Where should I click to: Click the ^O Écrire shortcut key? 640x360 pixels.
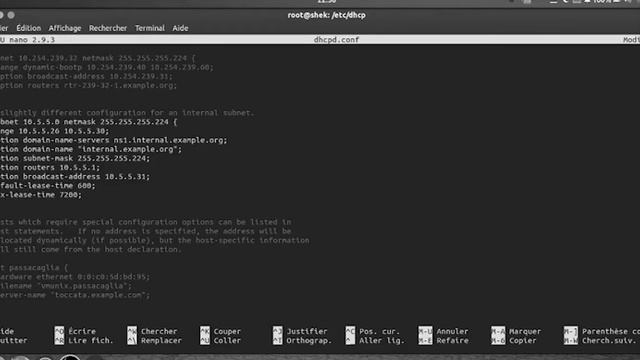tap(59, 331)
